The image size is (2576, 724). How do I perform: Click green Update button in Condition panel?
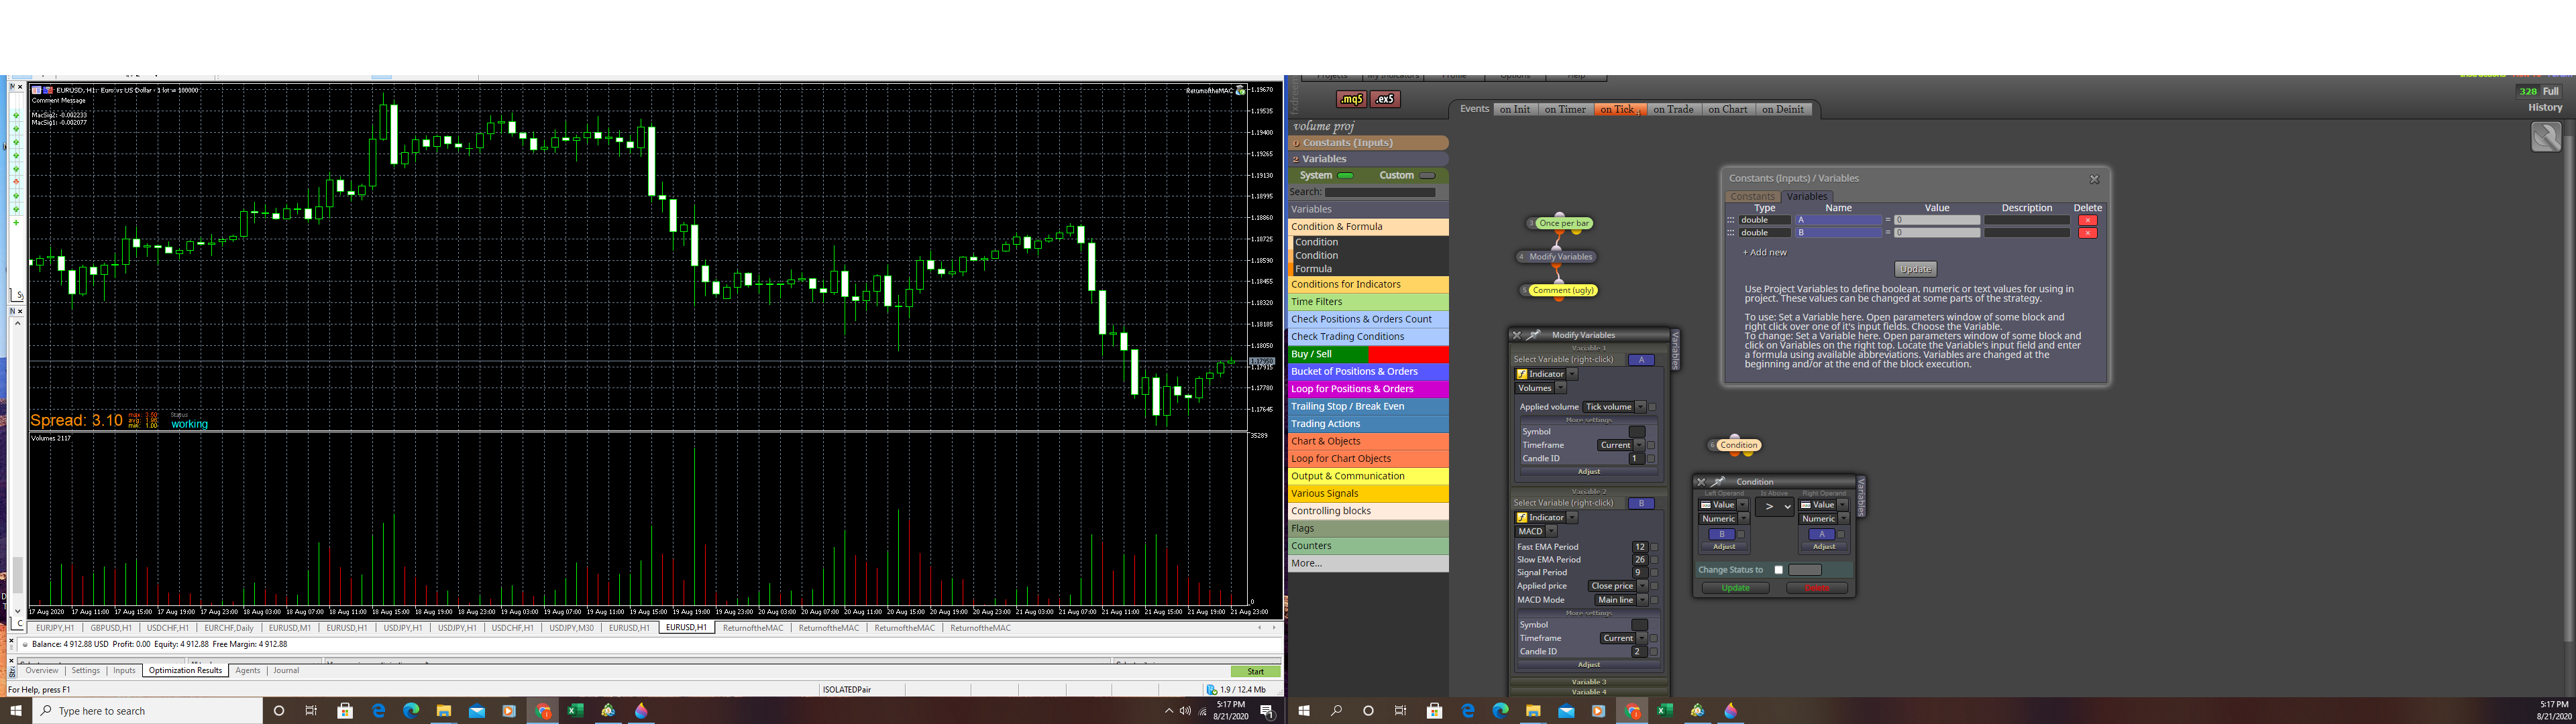[1735, 588]
